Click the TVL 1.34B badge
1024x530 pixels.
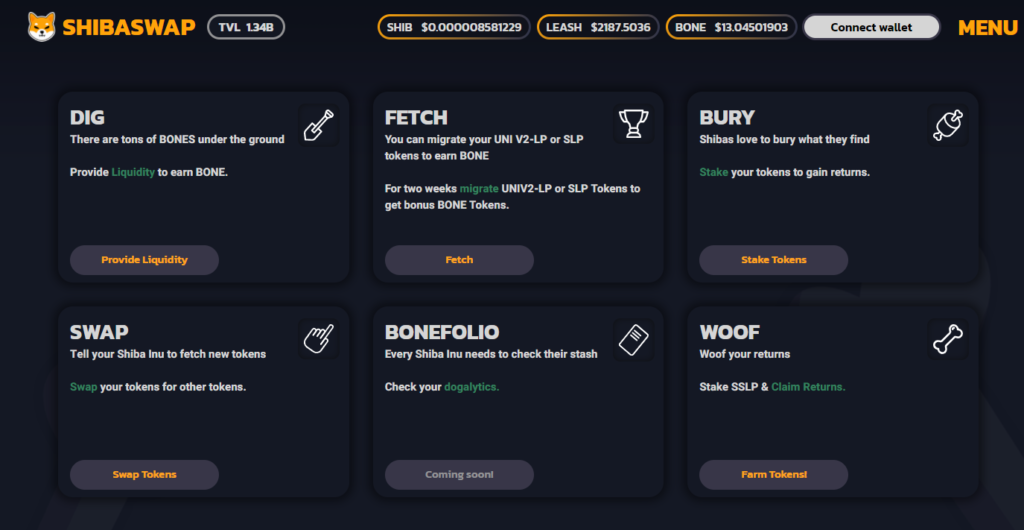(246, 27)
